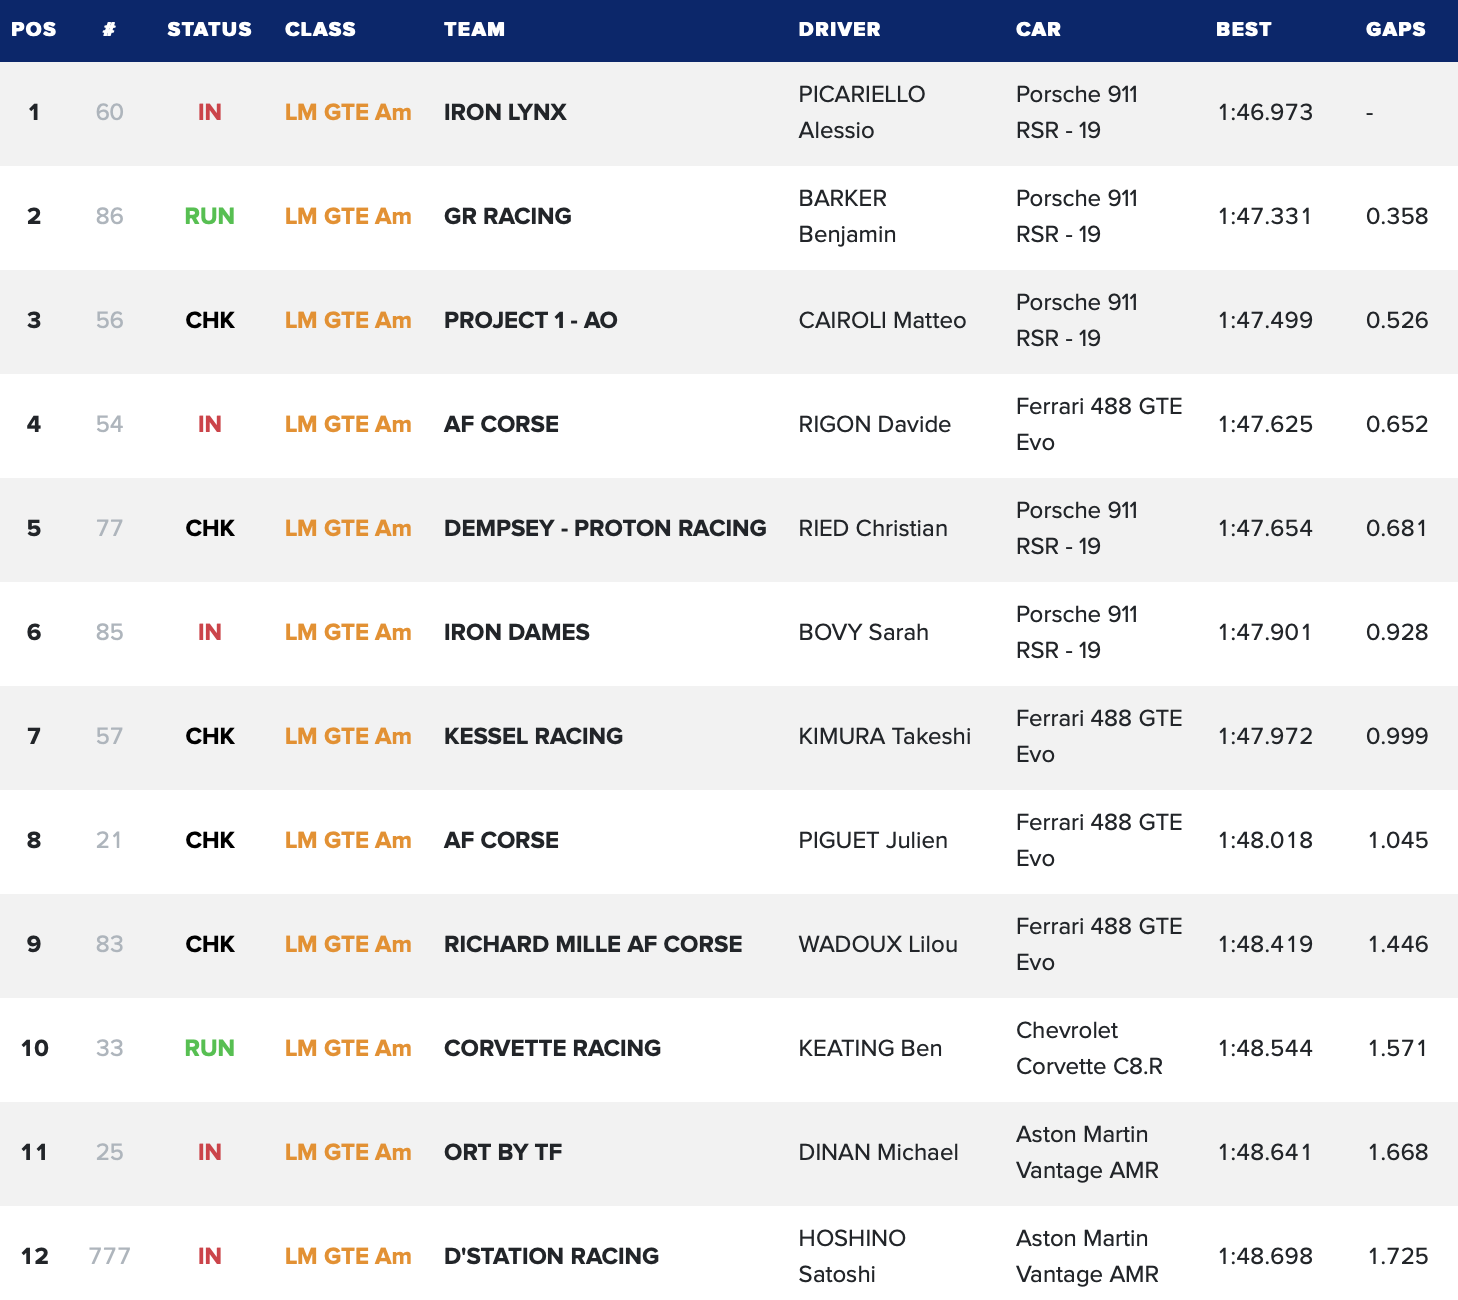Click the GAPS column header
The height and width of the screenshot is (1300, 1458).
coord(1395,29)
